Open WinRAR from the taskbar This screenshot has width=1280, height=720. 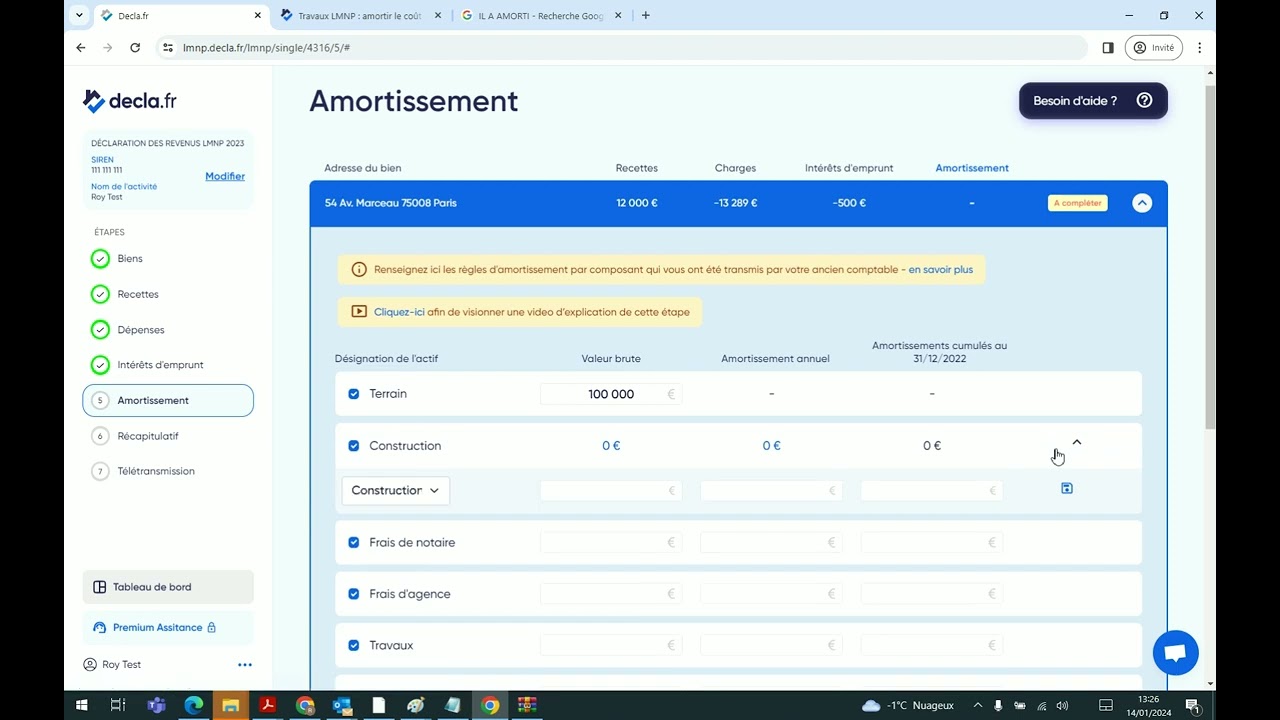527,705
